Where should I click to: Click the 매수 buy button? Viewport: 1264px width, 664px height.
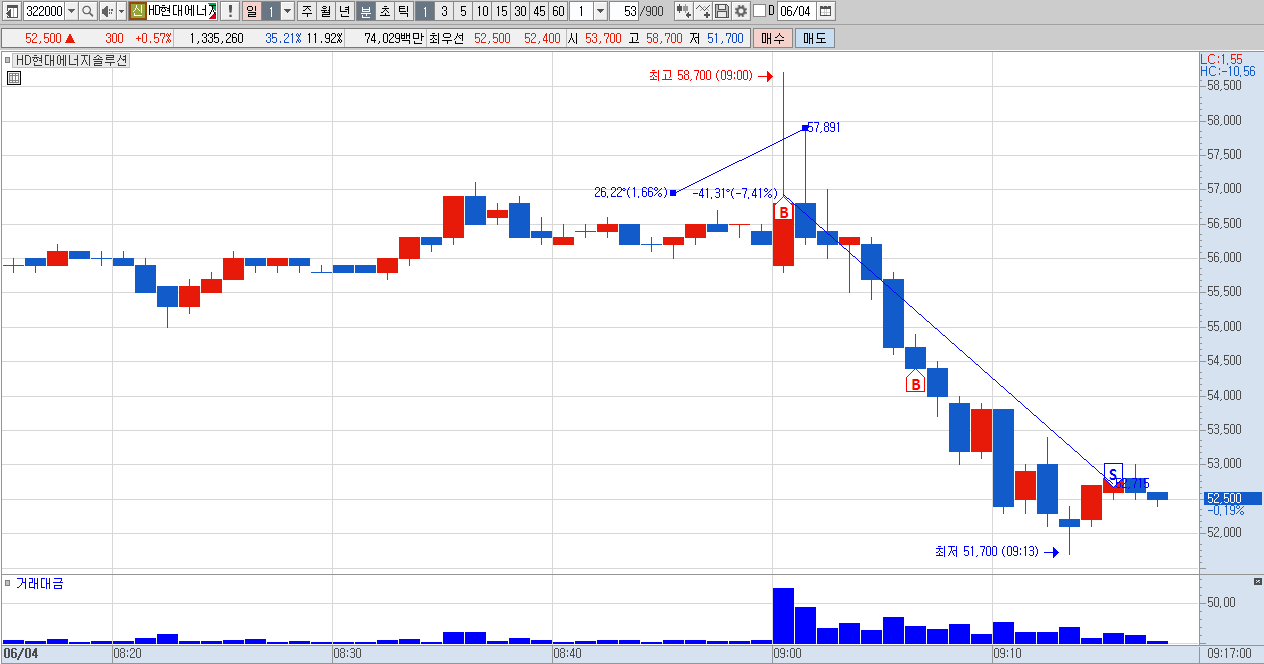pyautogui.click(x=773, y=38)
